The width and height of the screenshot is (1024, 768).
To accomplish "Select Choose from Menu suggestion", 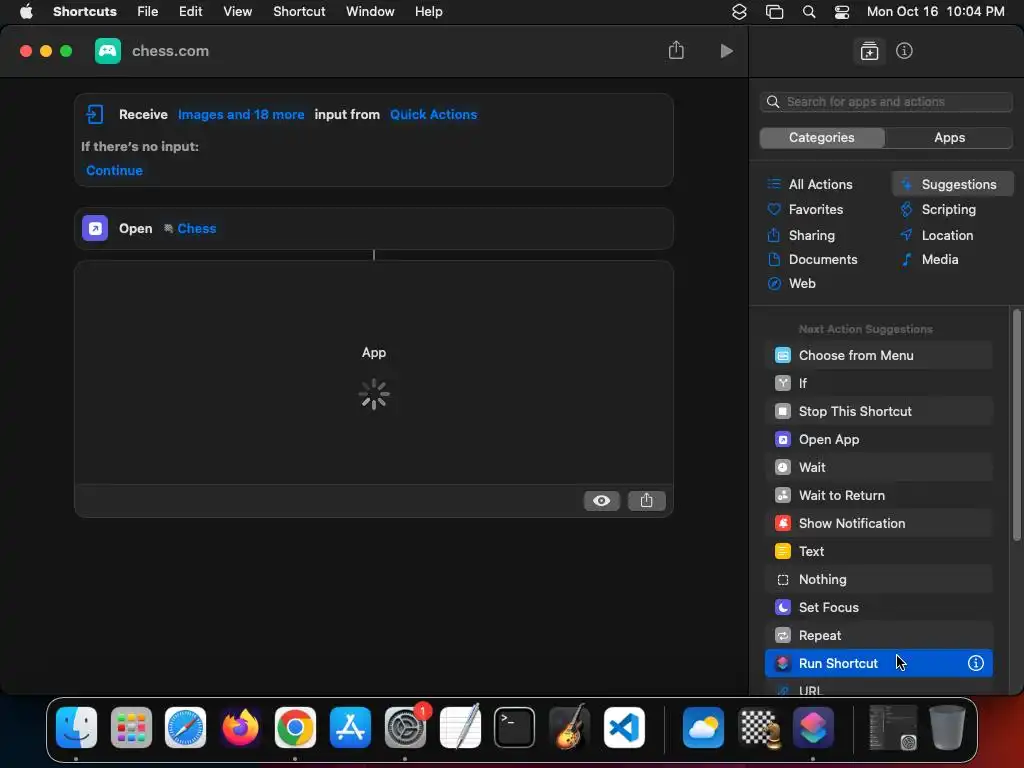I will pyautogui.click(x=878, y=355).
